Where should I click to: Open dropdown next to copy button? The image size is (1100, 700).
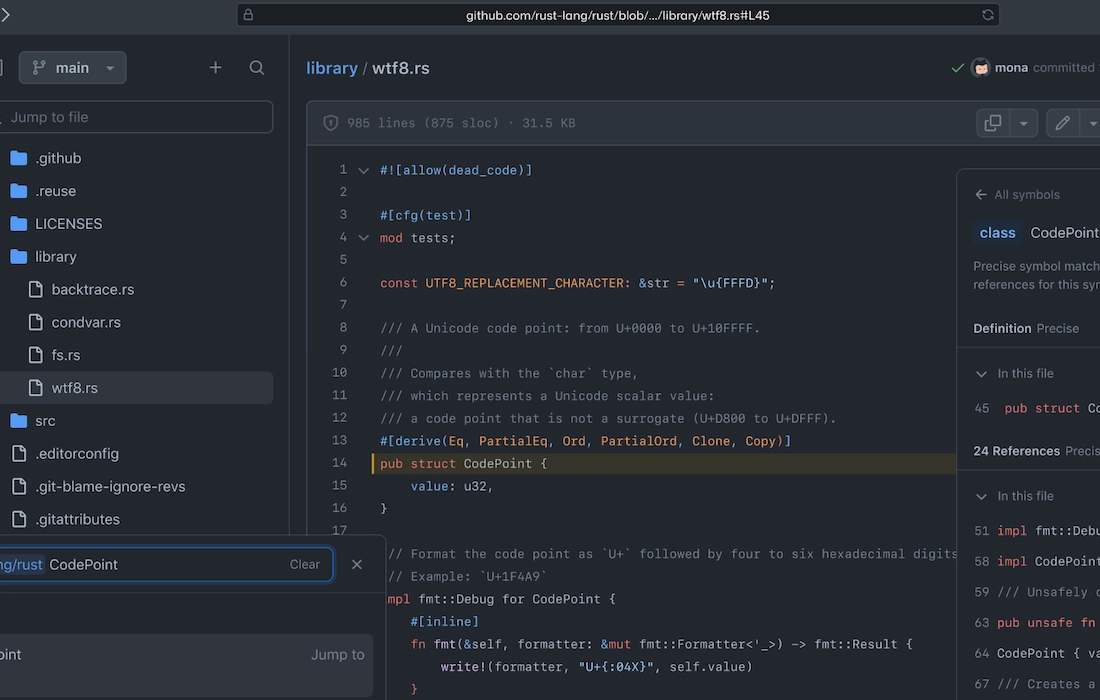pos(1023,123)
